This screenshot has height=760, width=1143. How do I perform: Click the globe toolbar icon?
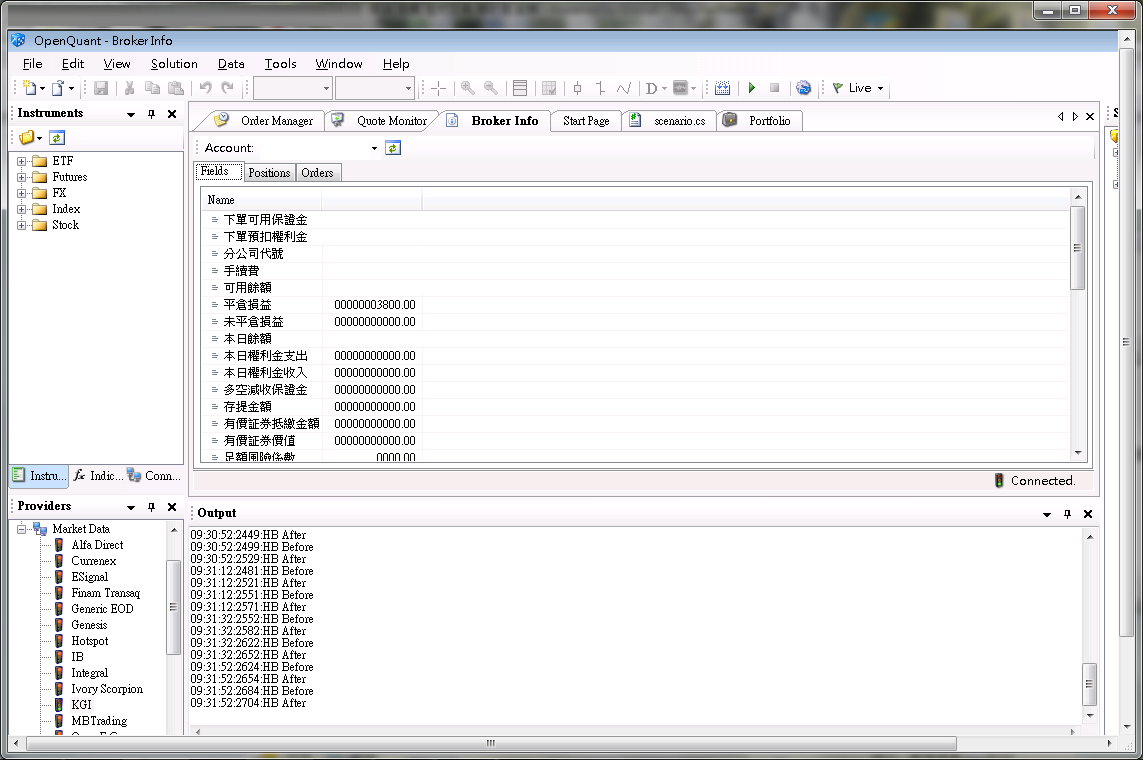point(803,88)
